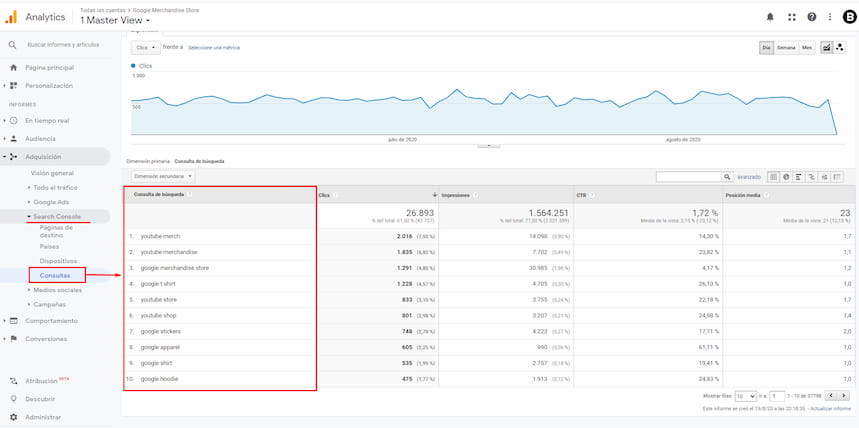This screenshot has height=428, width=859.
Task: Click the chart collapse handle below graph
Action: click(x=488, y=146)
